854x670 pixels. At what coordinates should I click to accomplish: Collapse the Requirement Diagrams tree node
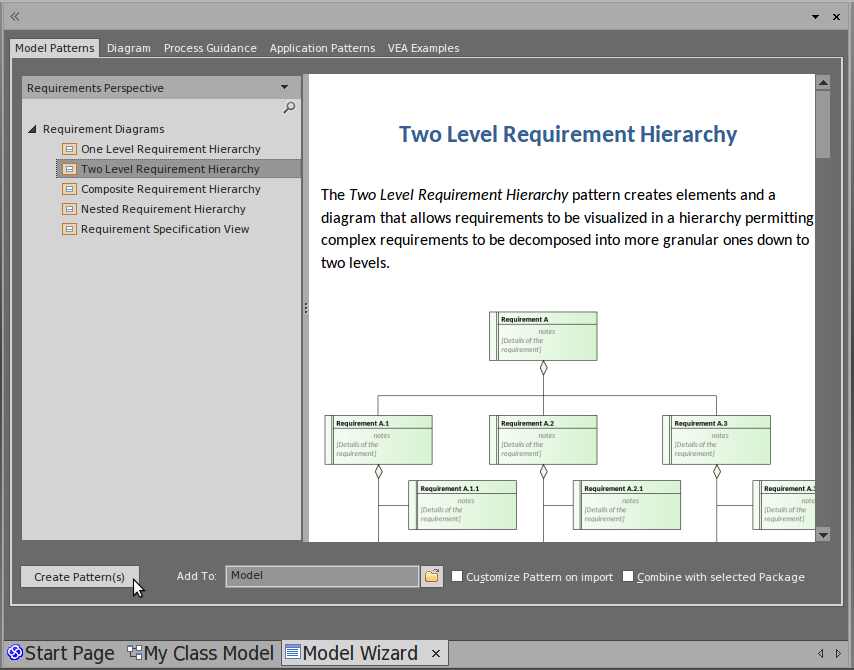click(x=32, y=129)
